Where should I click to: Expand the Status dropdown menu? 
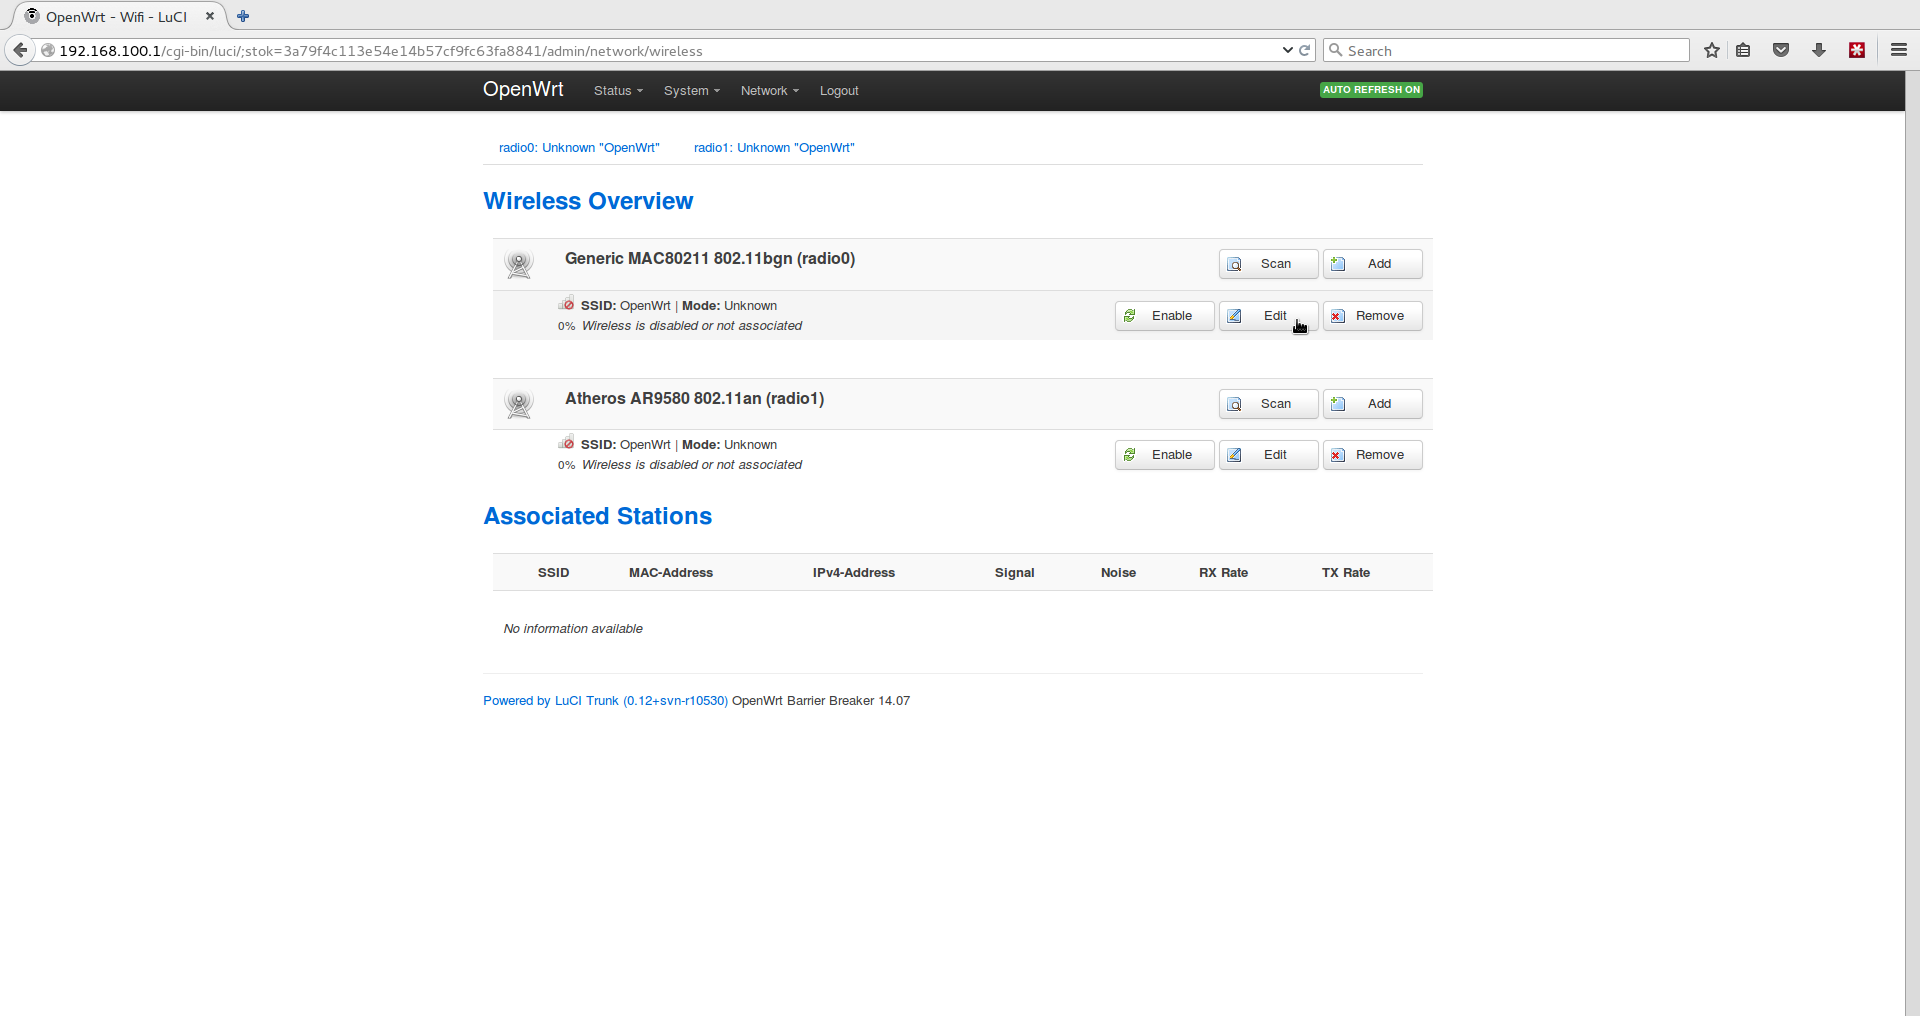(x=617, y=91)
